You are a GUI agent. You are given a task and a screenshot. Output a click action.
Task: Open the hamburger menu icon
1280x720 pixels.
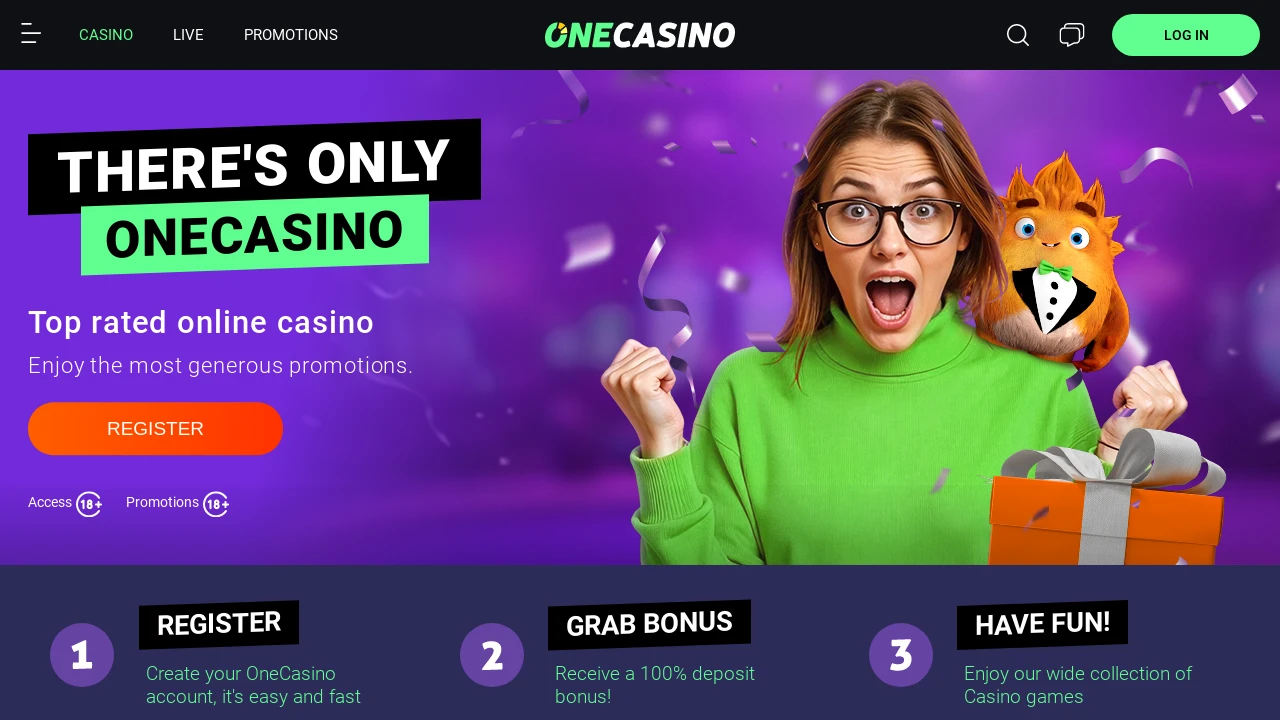coord(31,34)
